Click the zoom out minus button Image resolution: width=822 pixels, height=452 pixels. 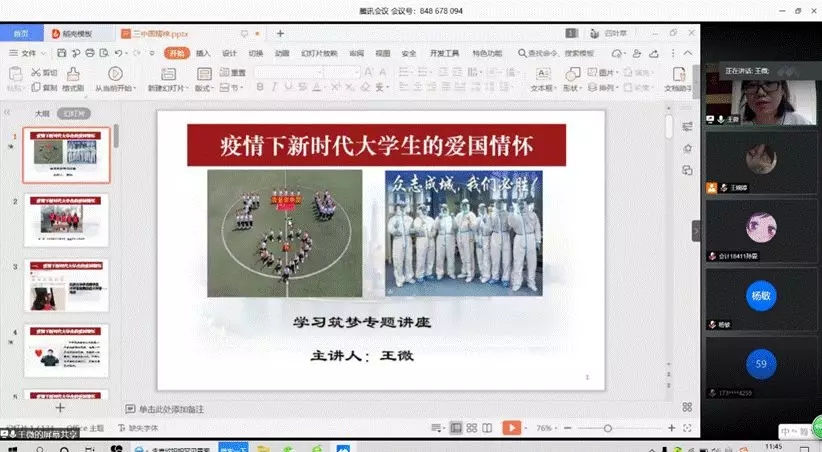point(568,428)
